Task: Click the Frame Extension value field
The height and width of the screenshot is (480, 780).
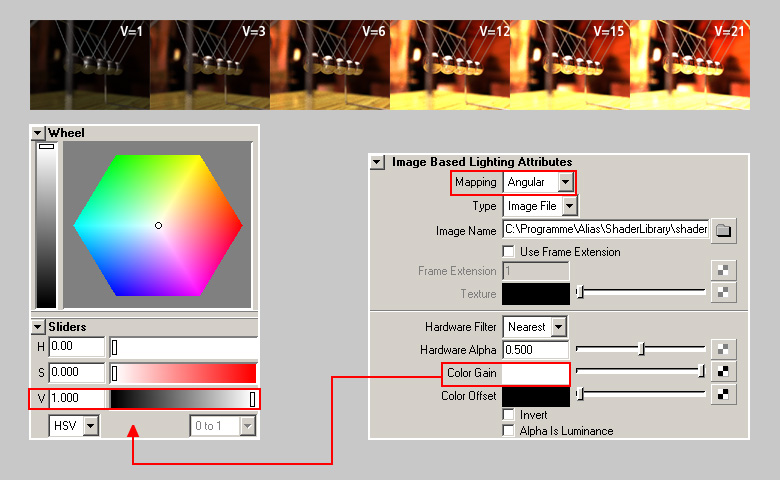Action: point(536,271)
